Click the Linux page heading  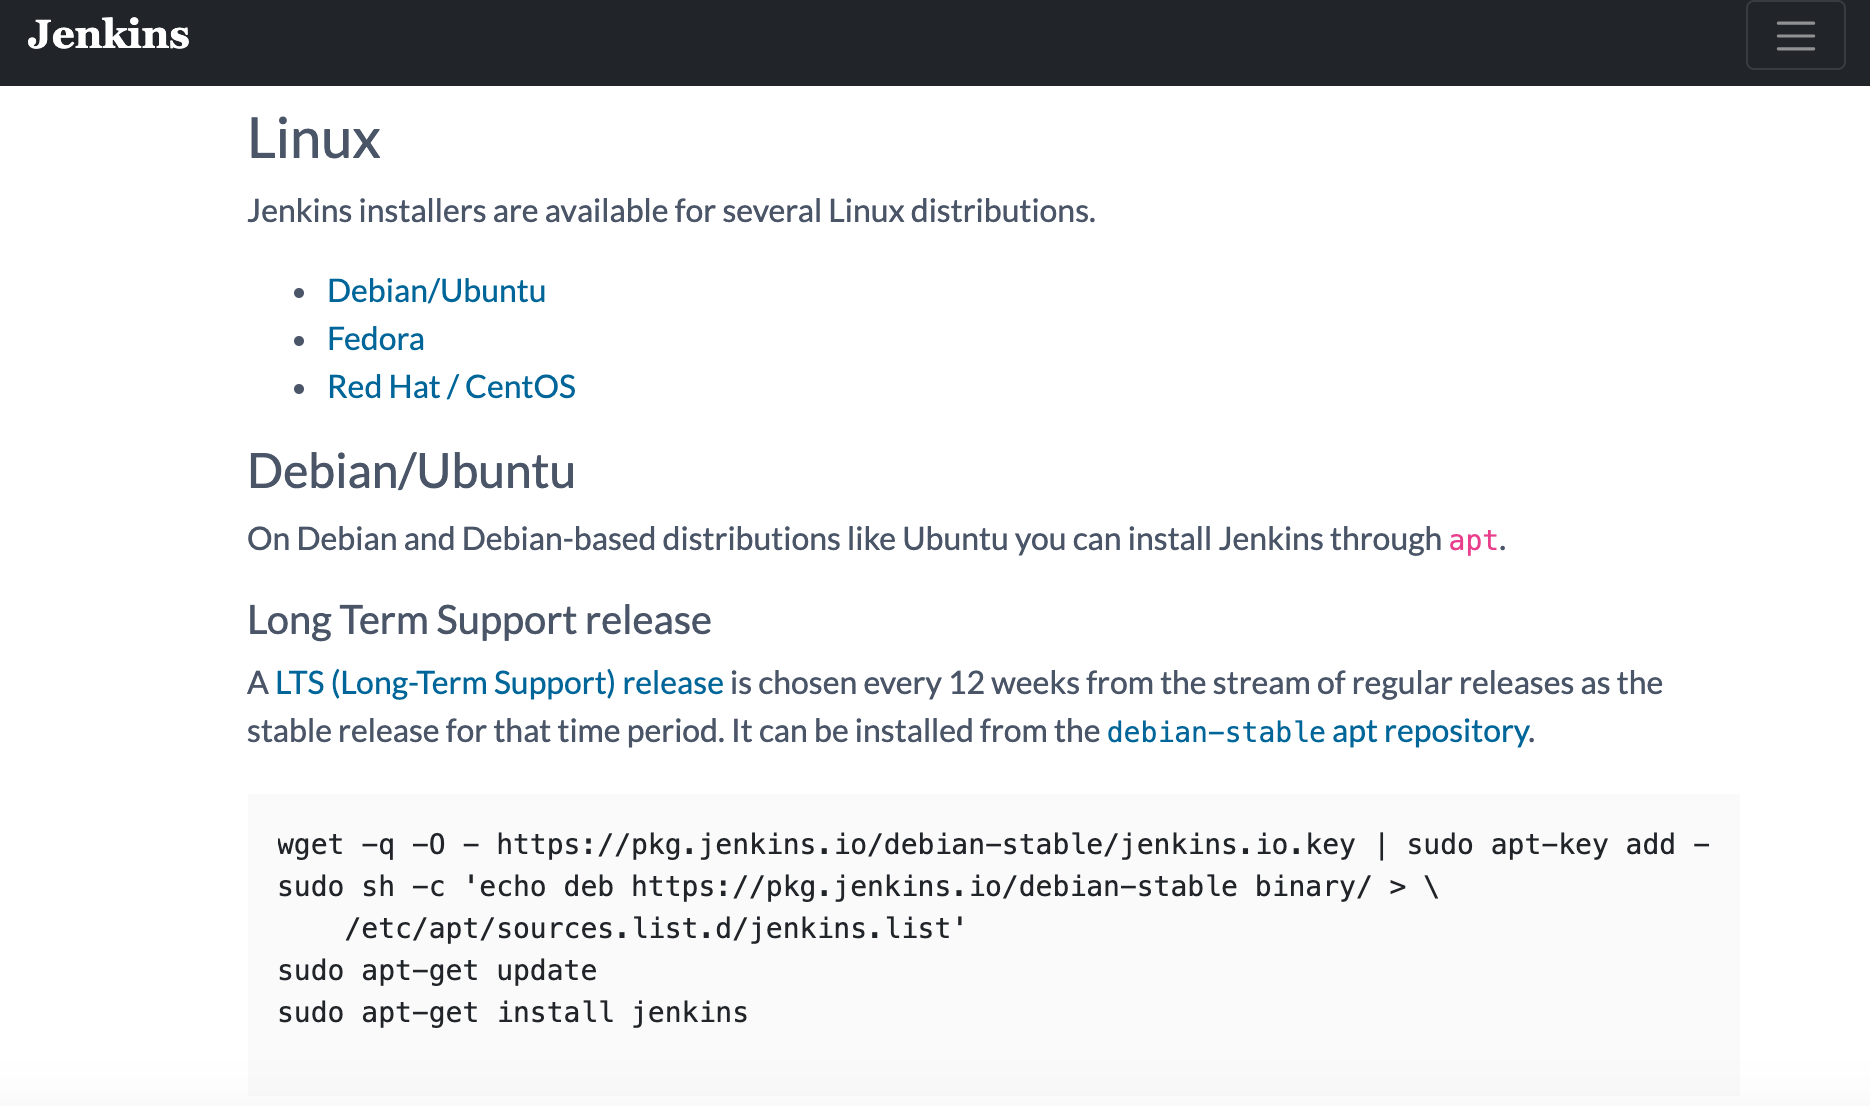coord(314,138)
